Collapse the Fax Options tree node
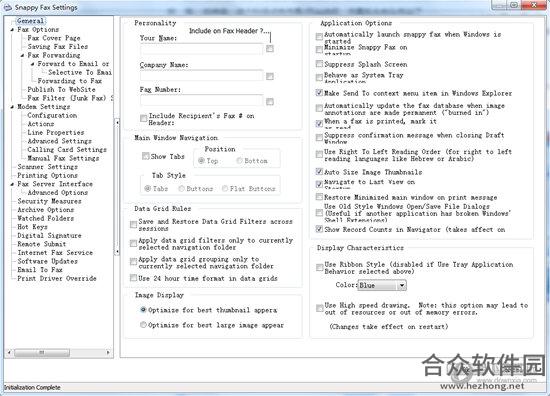The image size is (550, 396). tap(12, 30)
